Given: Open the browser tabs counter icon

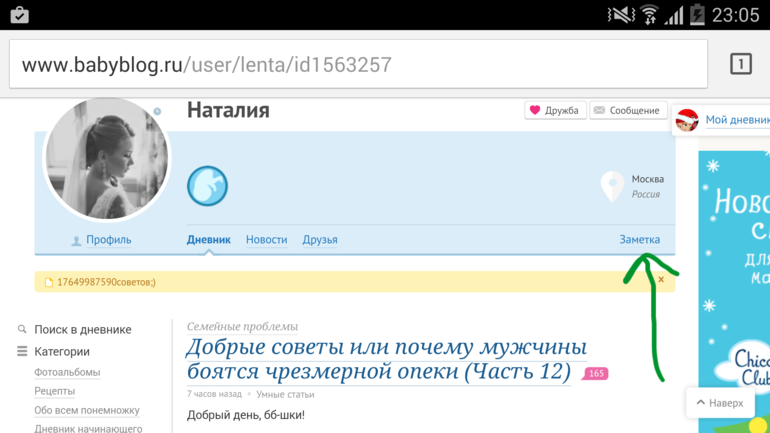Looking at the screenshot, I should (741, 64).
